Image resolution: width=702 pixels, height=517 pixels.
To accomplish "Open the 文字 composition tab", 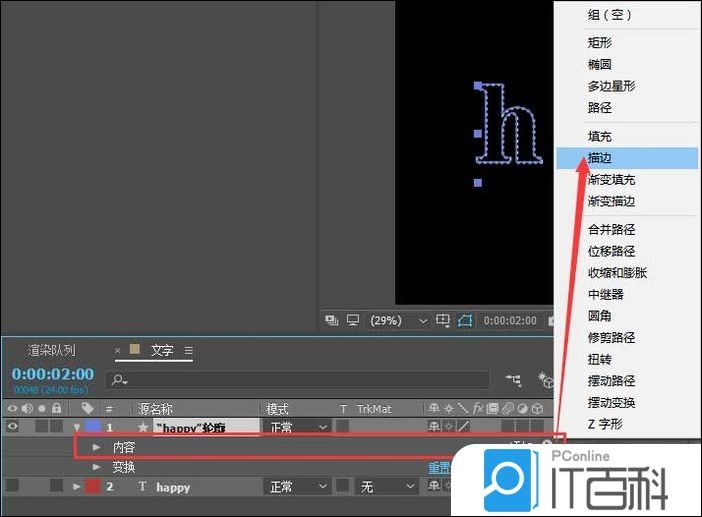I will tap(161, 351).
